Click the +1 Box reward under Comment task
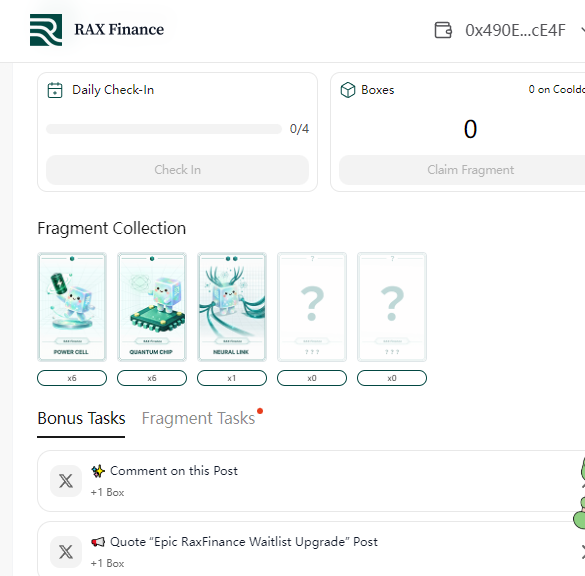 pyautogui.click(x=107, y=492)
